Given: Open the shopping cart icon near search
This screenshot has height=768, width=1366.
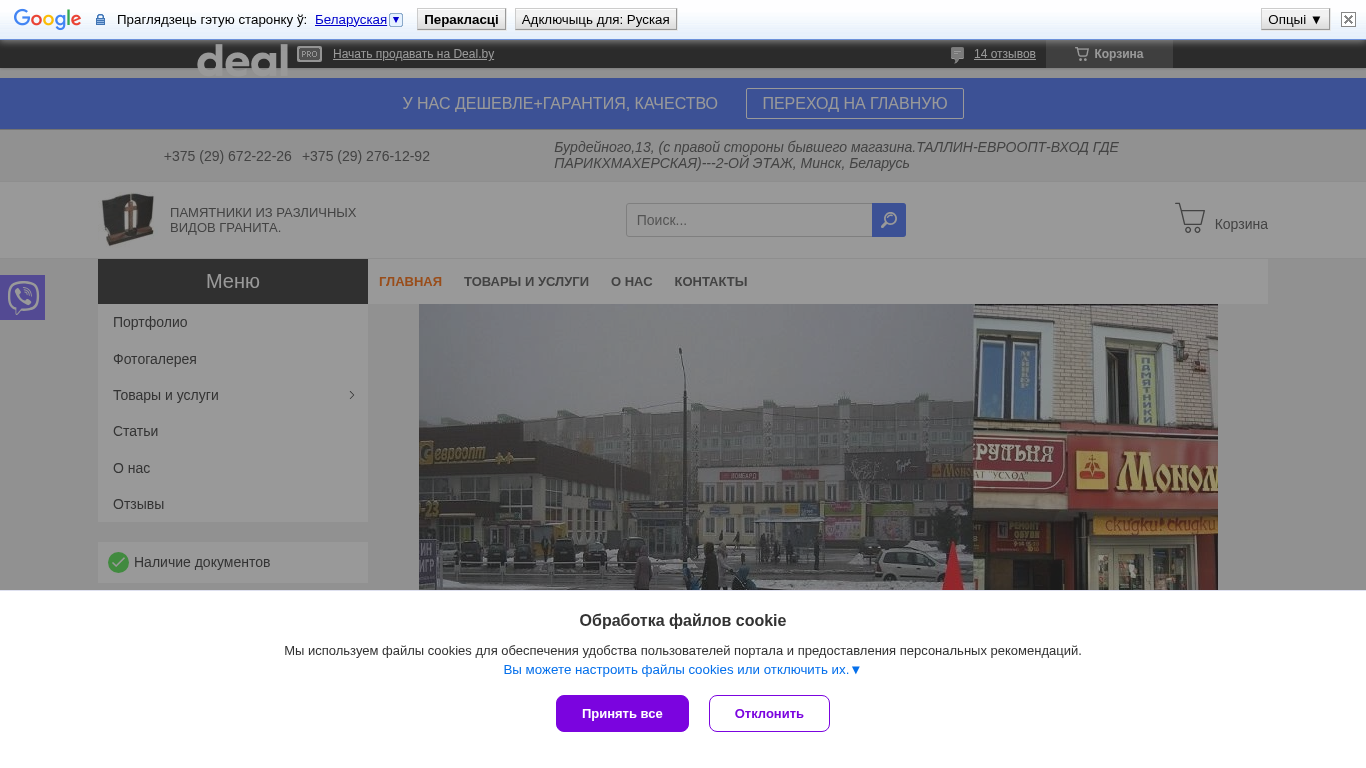Looking at the screenshot, I should pos(1189,219).
